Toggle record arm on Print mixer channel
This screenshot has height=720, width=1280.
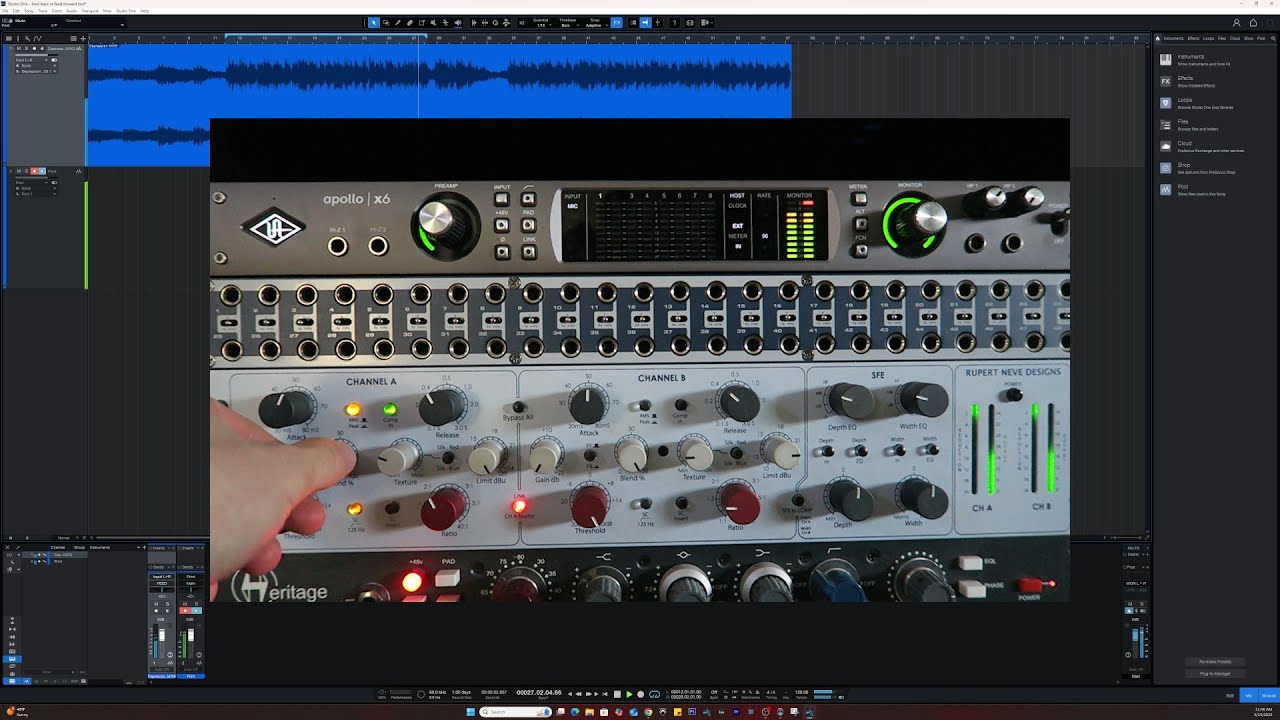coord(185,611)
